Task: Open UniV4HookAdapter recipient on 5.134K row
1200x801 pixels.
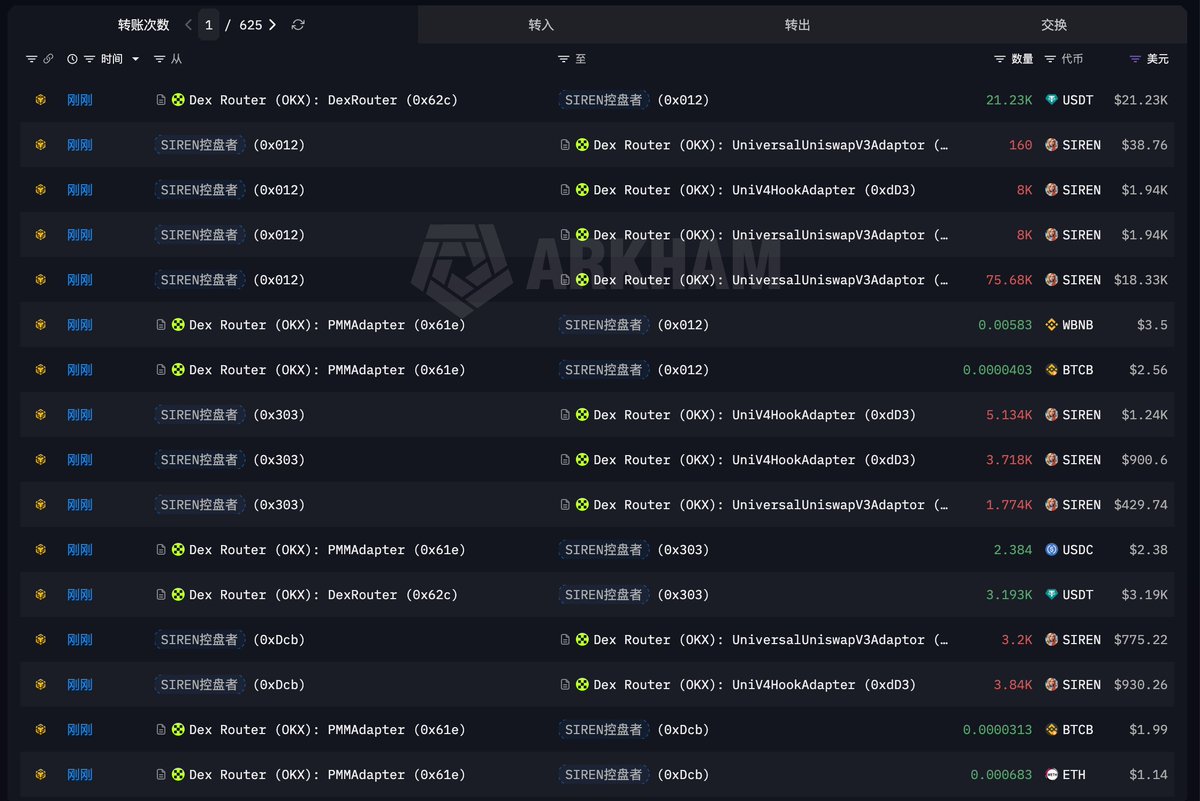Action: coord(755,415)
